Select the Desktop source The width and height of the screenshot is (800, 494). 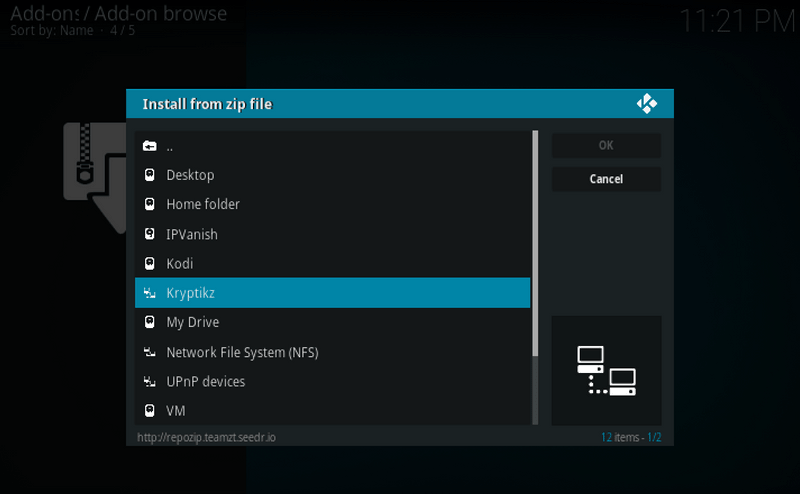332,175
